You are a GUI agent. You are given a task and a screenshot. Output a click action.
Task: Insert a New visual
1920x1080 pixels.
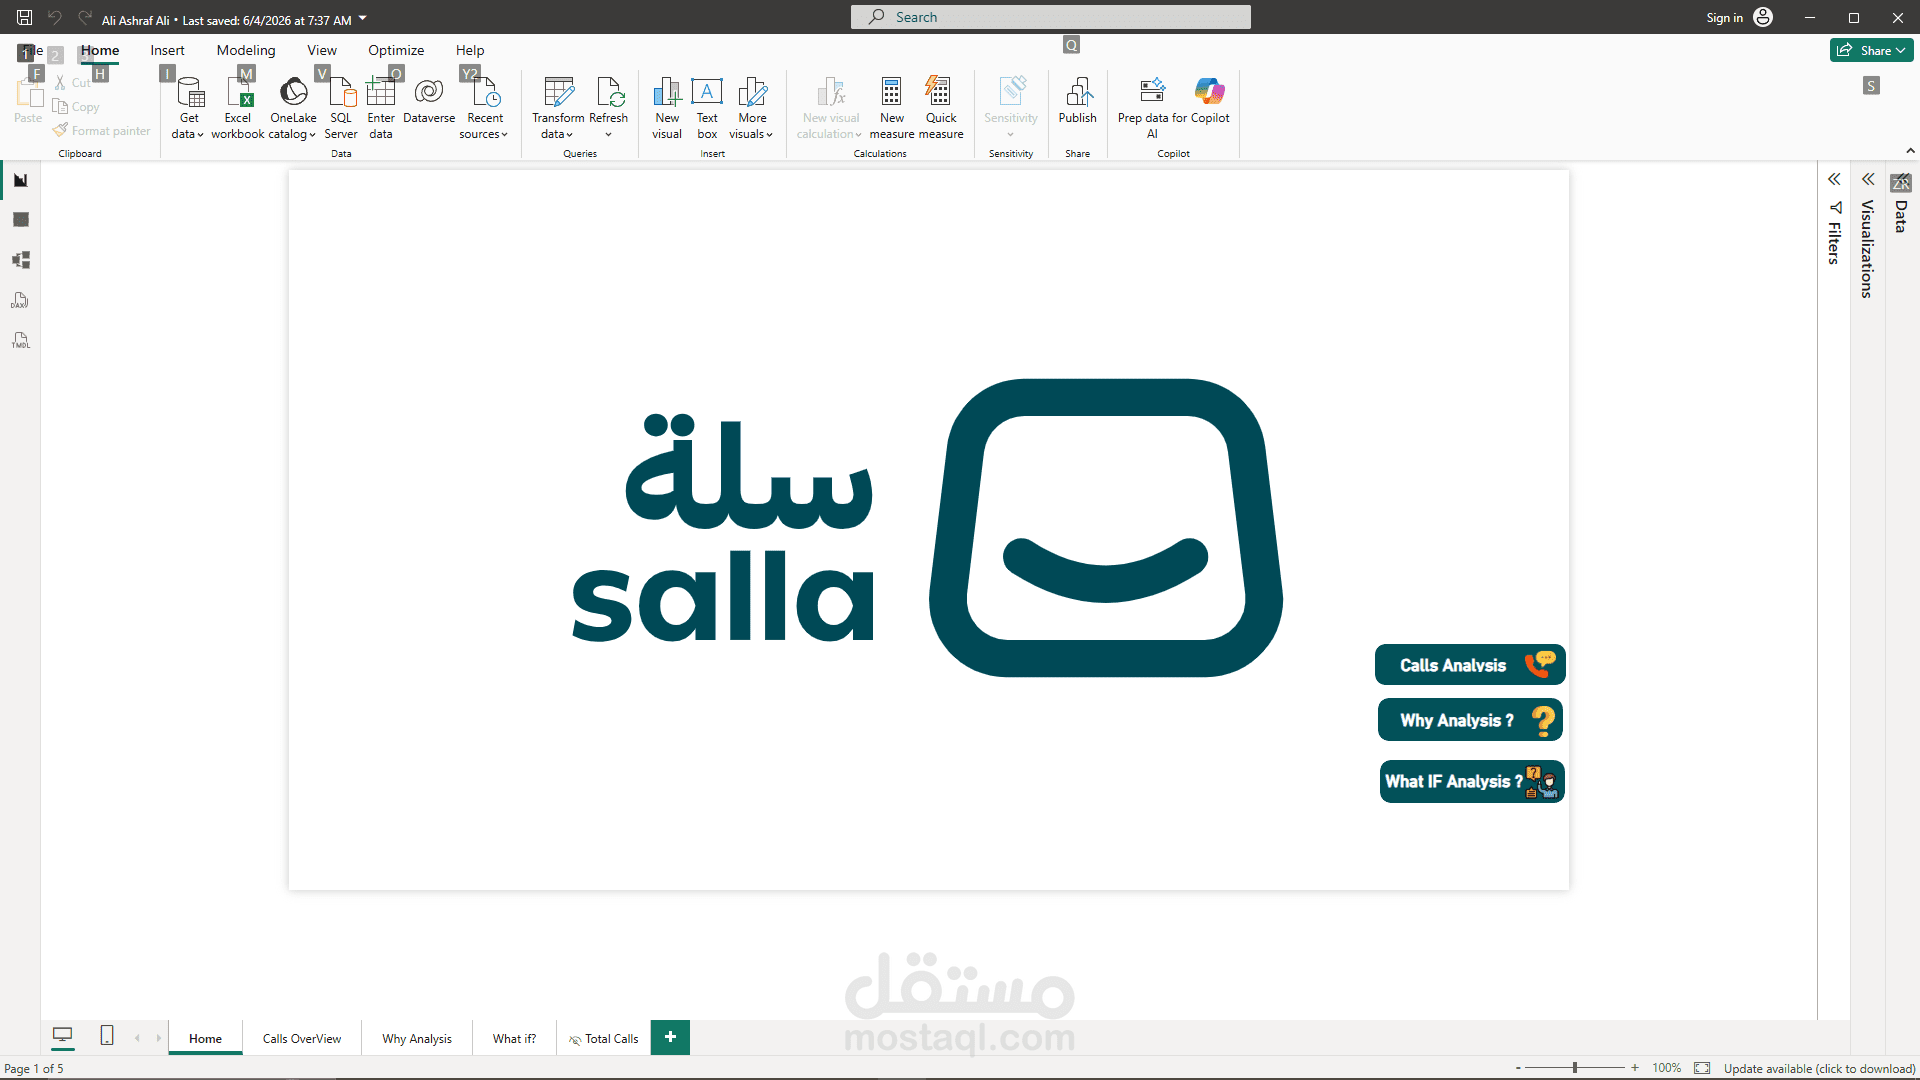[x=667, y=108]
